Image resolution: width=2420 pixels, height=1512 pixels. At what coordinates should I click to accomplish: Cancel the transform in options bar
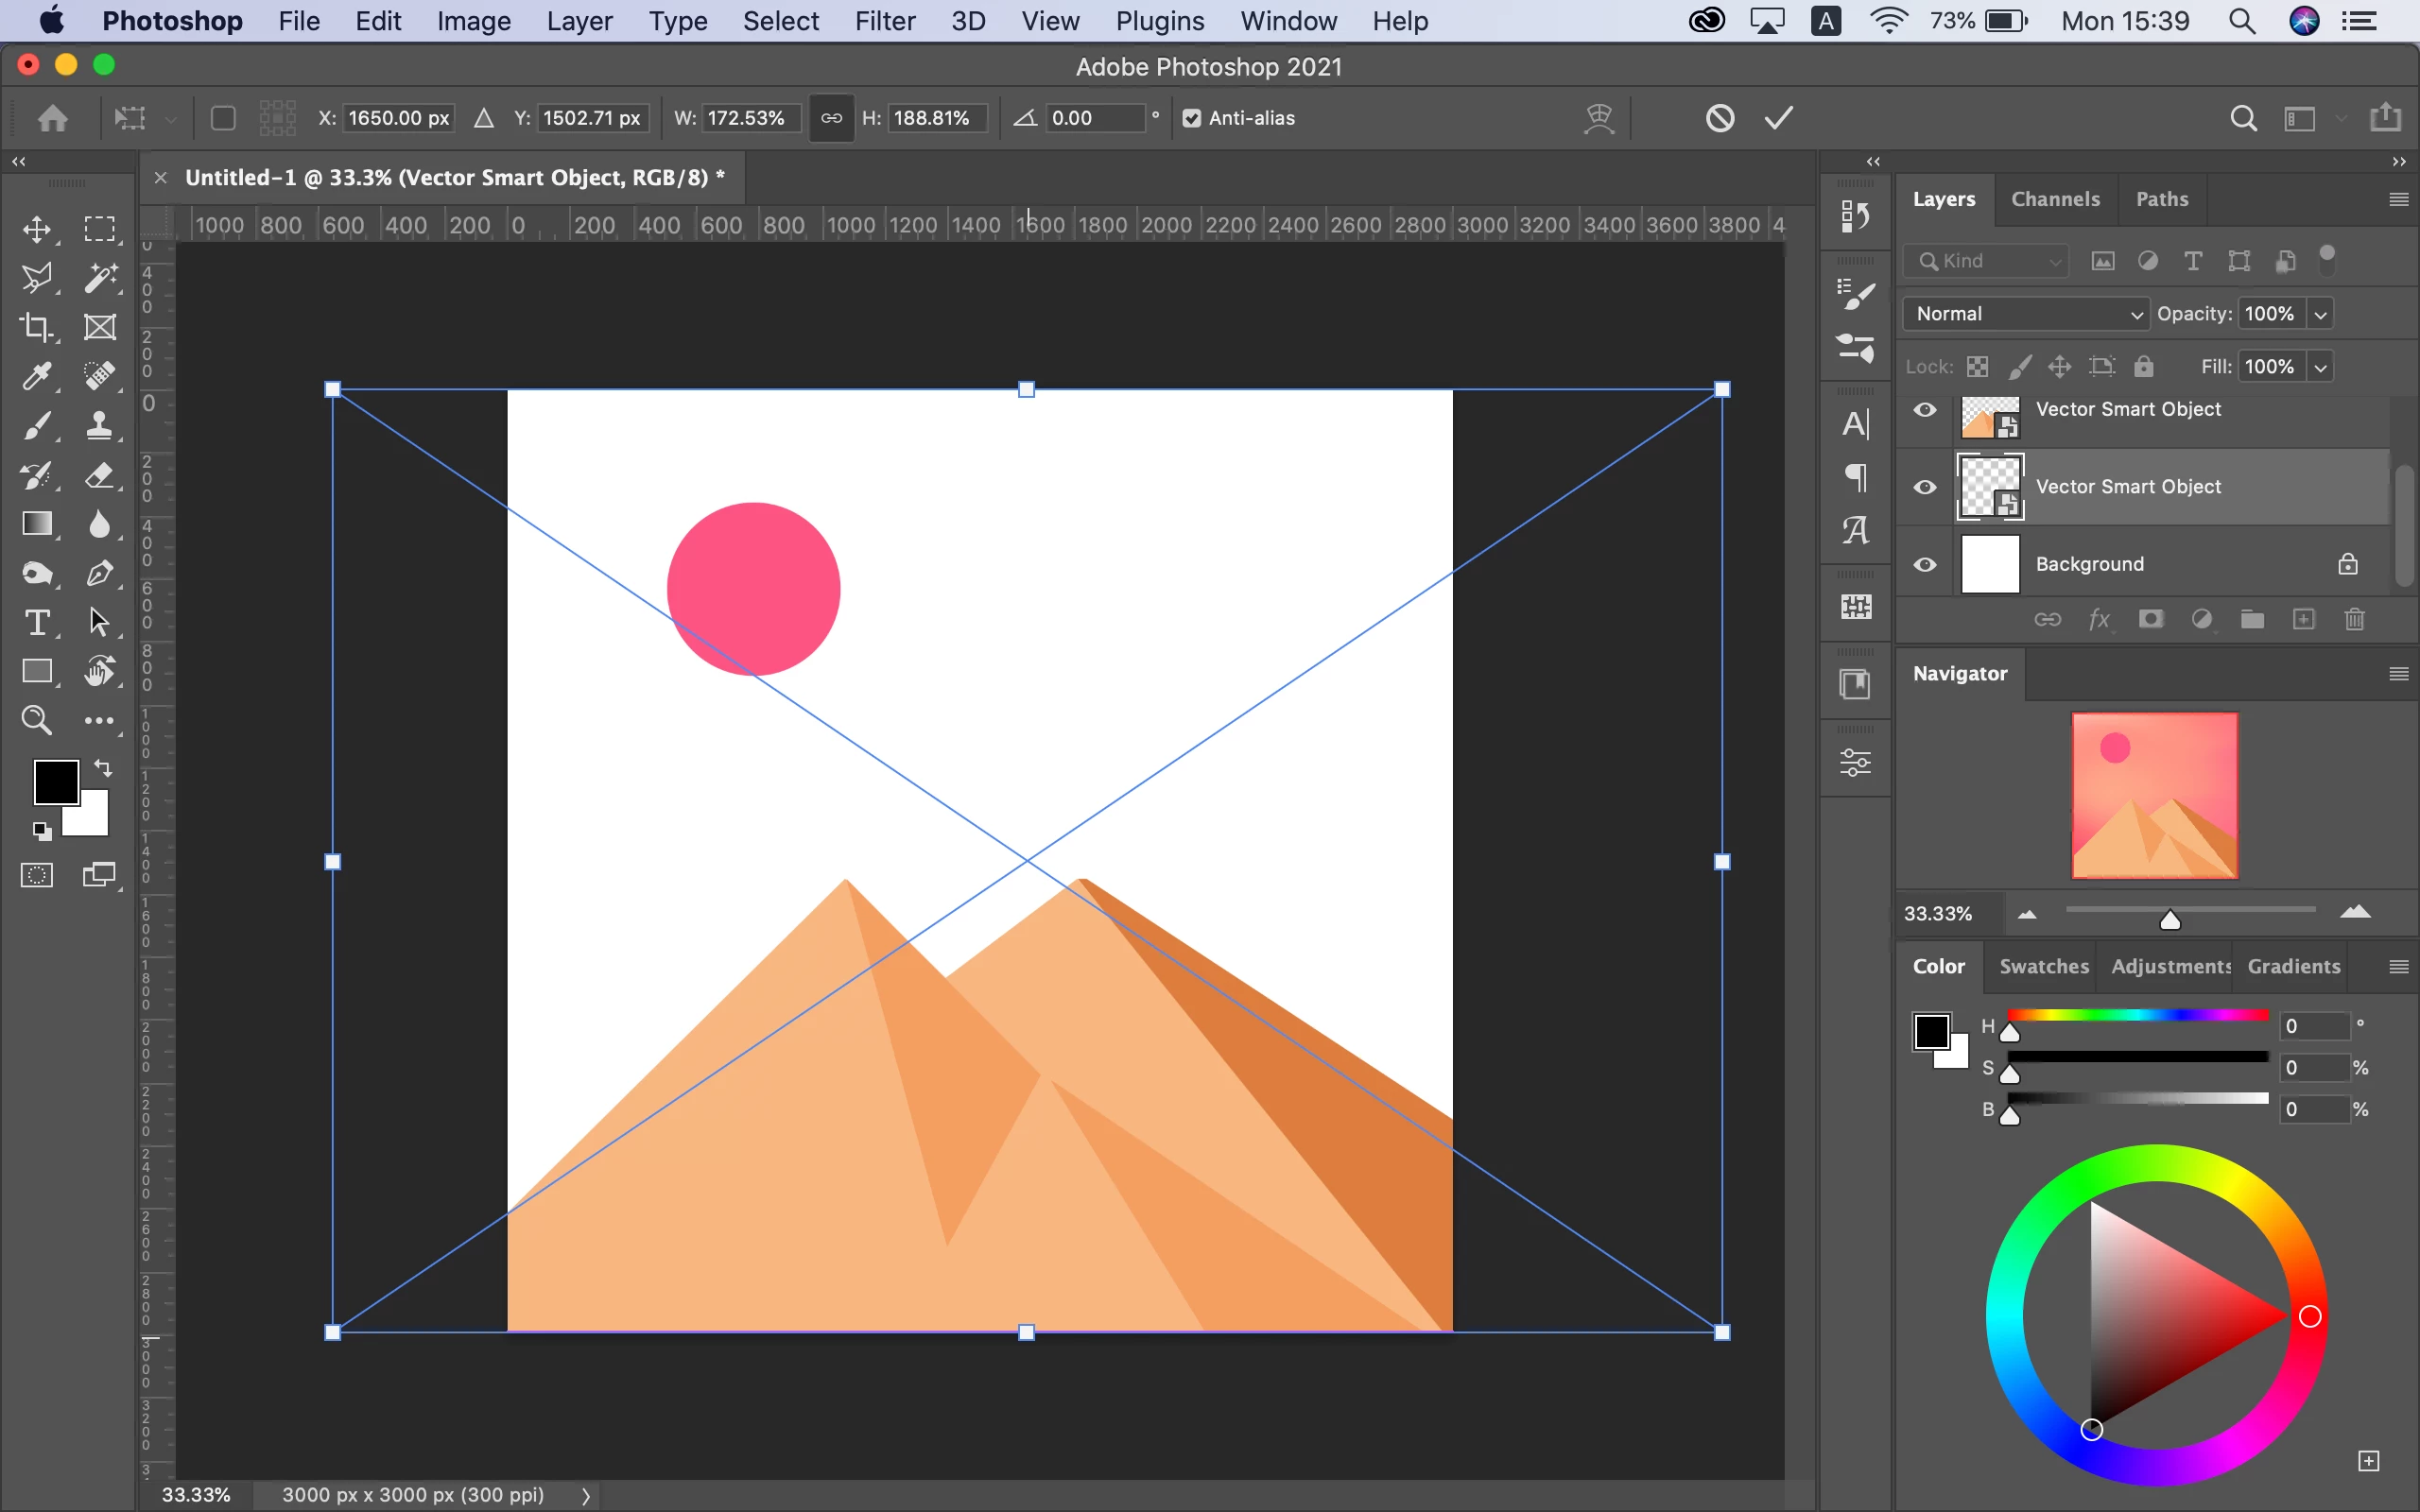1720,118
